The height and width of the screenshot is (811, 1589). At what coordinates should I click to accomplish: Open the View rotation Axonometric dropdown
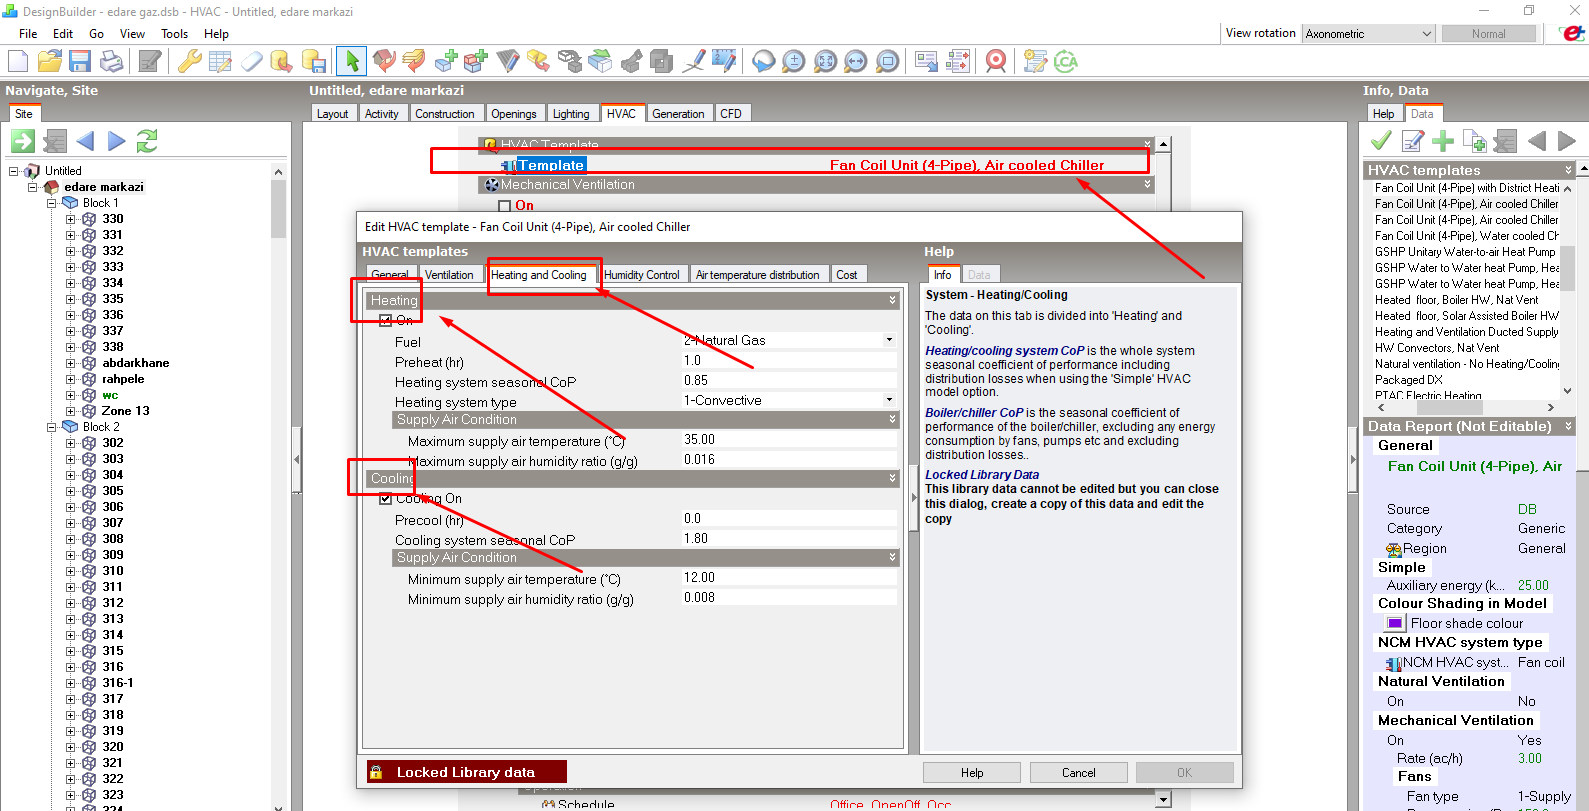pos(1369,33)
